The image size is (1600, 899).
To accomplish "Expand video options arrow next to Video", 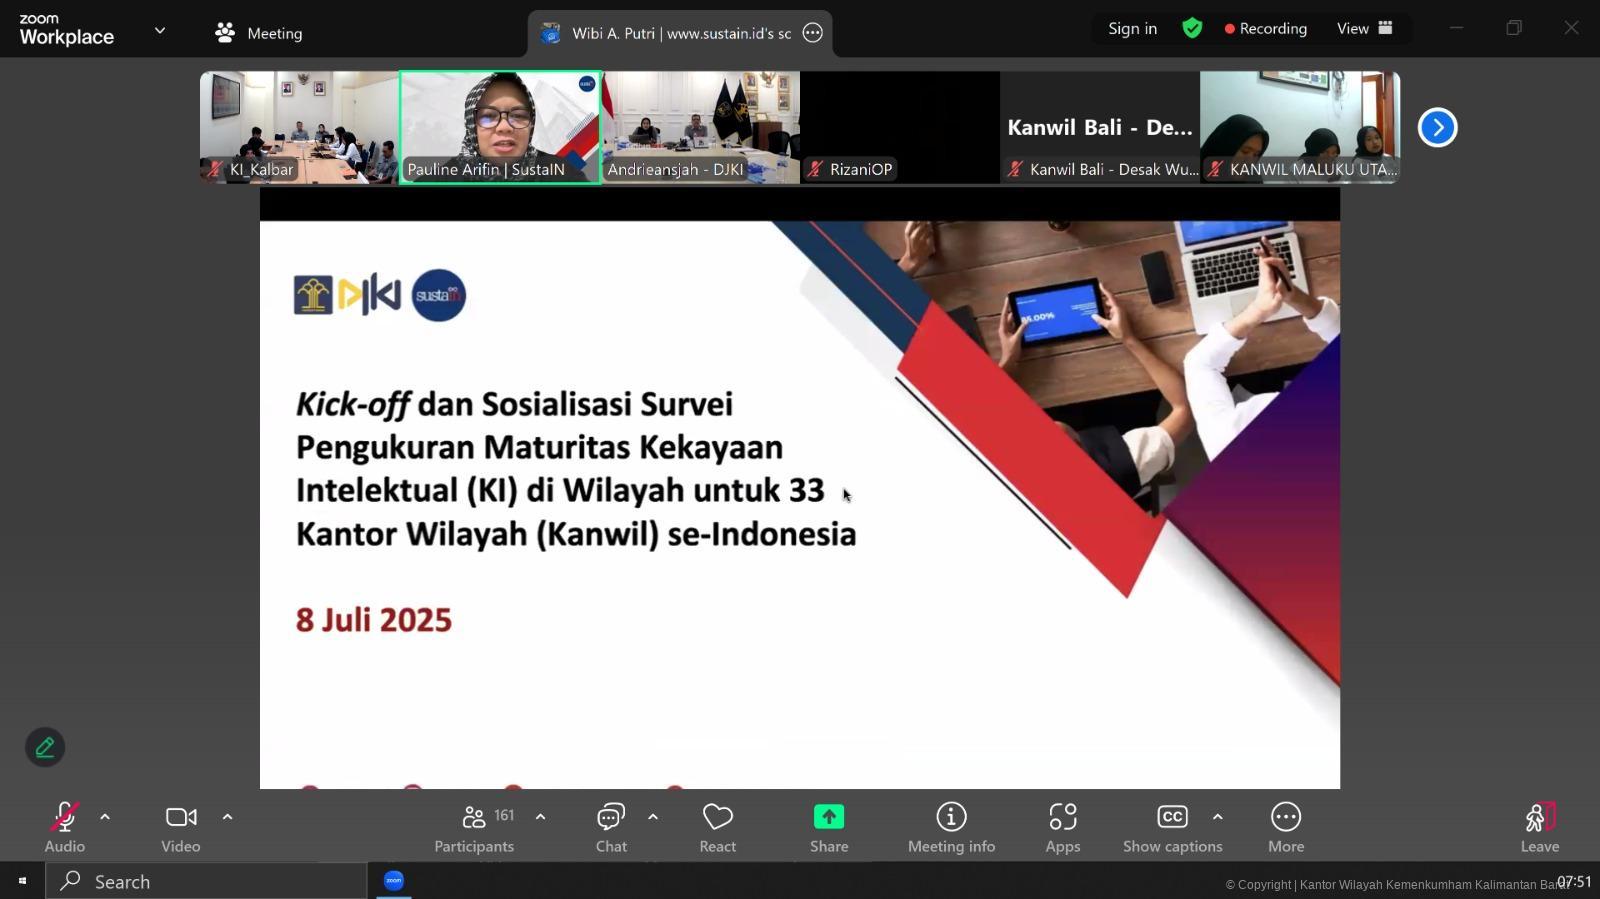I will coord(227,817).
